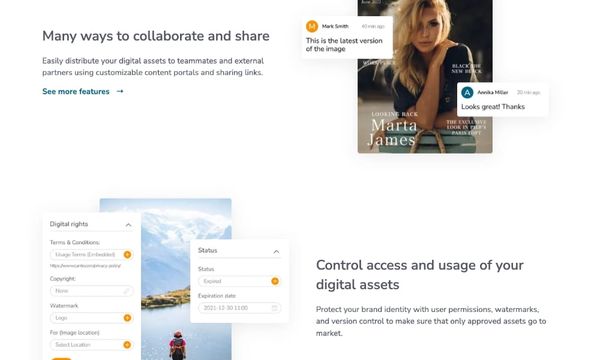Click the 'Terms & Conditions:' label
600x360 pixels.
click(75, 243)
